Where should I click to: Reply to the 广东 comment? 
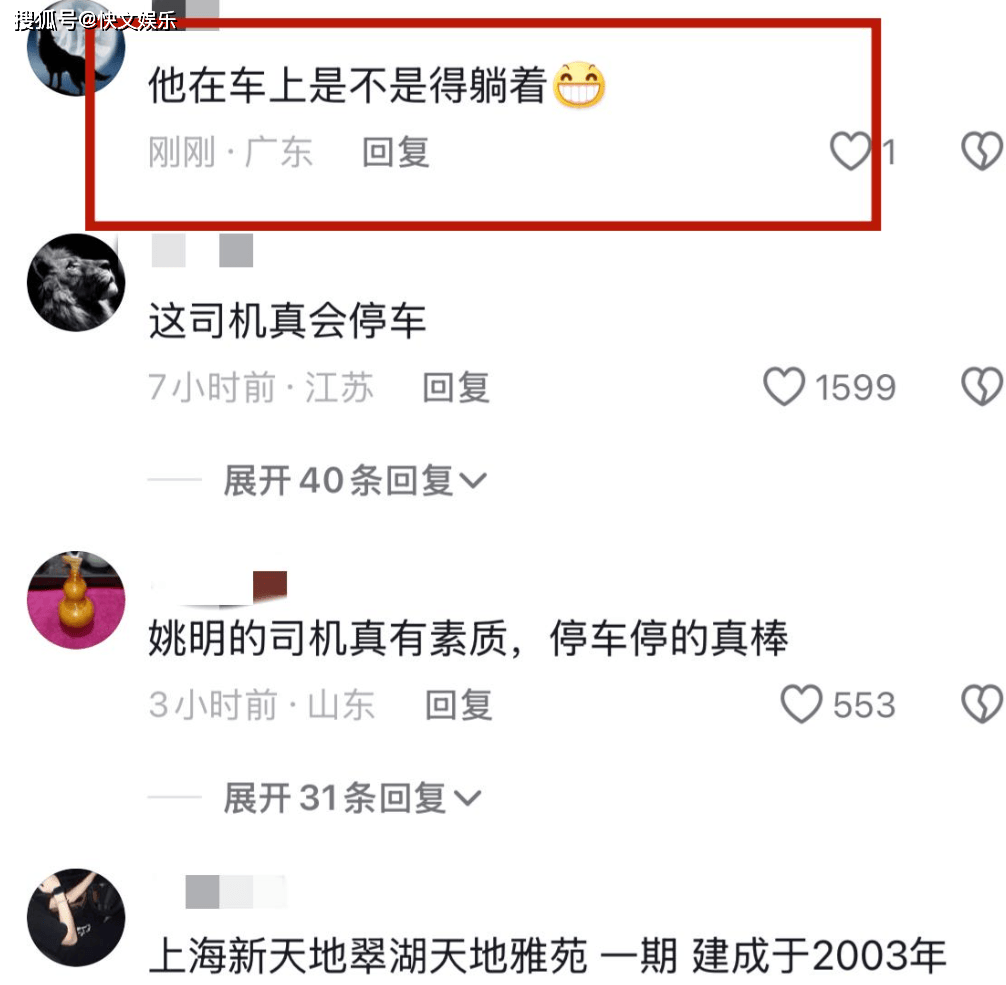click(x=395, y=153)
